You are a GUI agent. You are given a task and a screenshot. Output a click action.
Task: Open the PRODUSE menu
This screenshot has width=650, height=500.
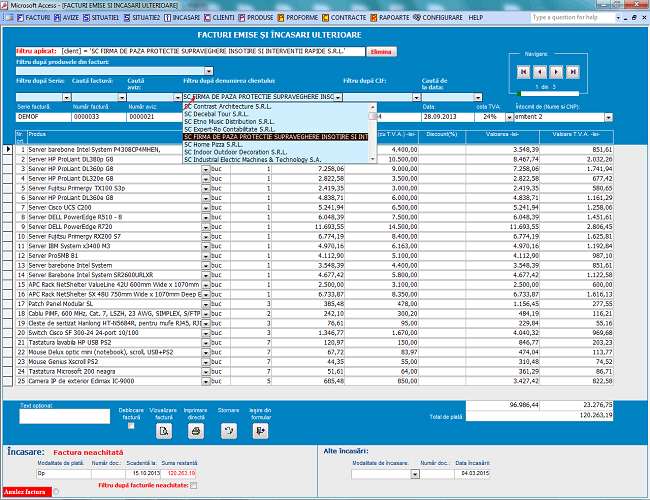pos(256,18)
